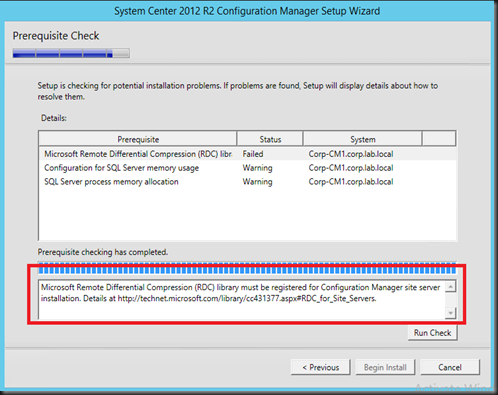Cancel the setup wizard

tap(450, 367)
